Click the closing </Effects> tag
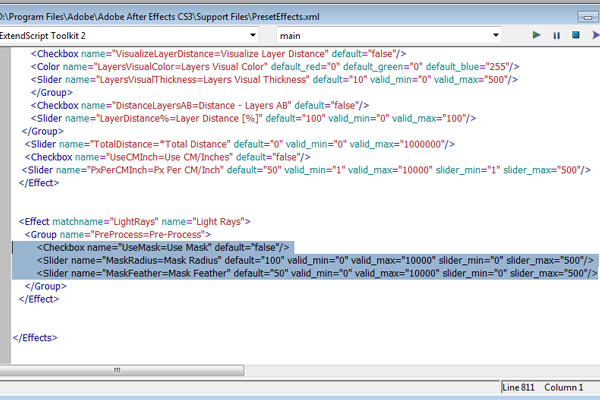This screenshot has height=400, width=600. click(35, 338)
